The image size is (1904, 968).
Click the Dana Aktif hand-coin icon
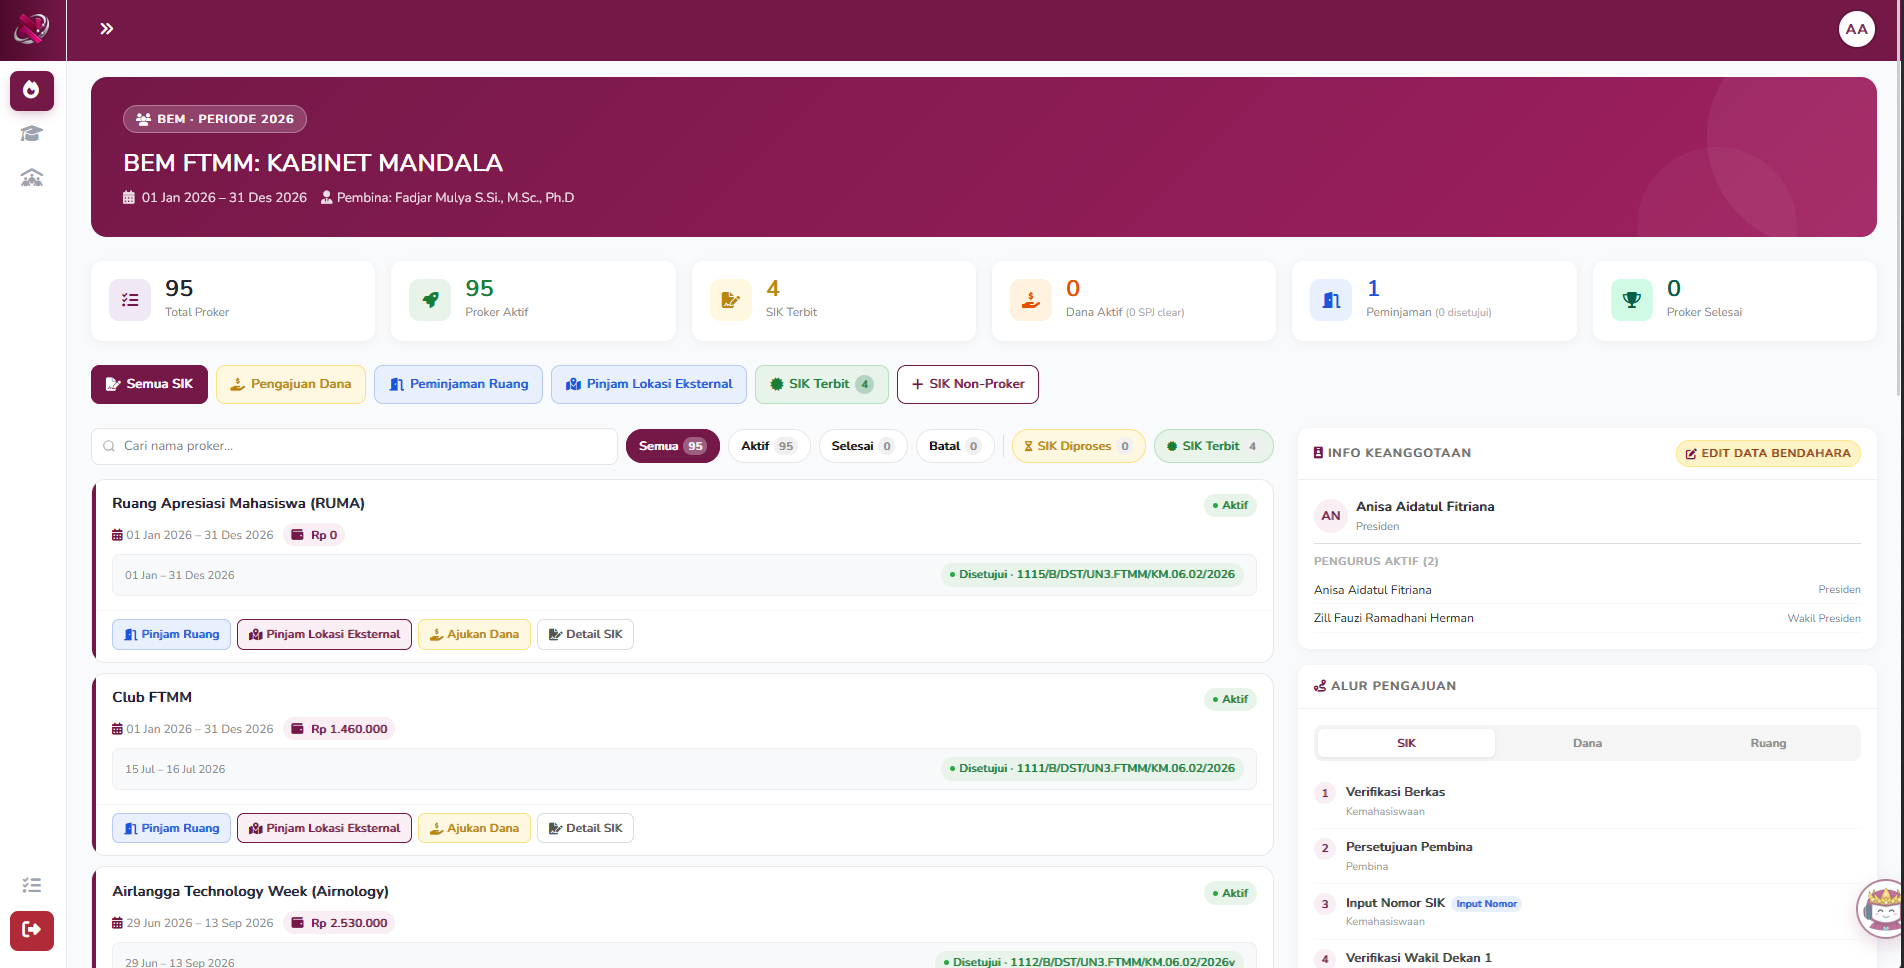tap(1031, 300)
